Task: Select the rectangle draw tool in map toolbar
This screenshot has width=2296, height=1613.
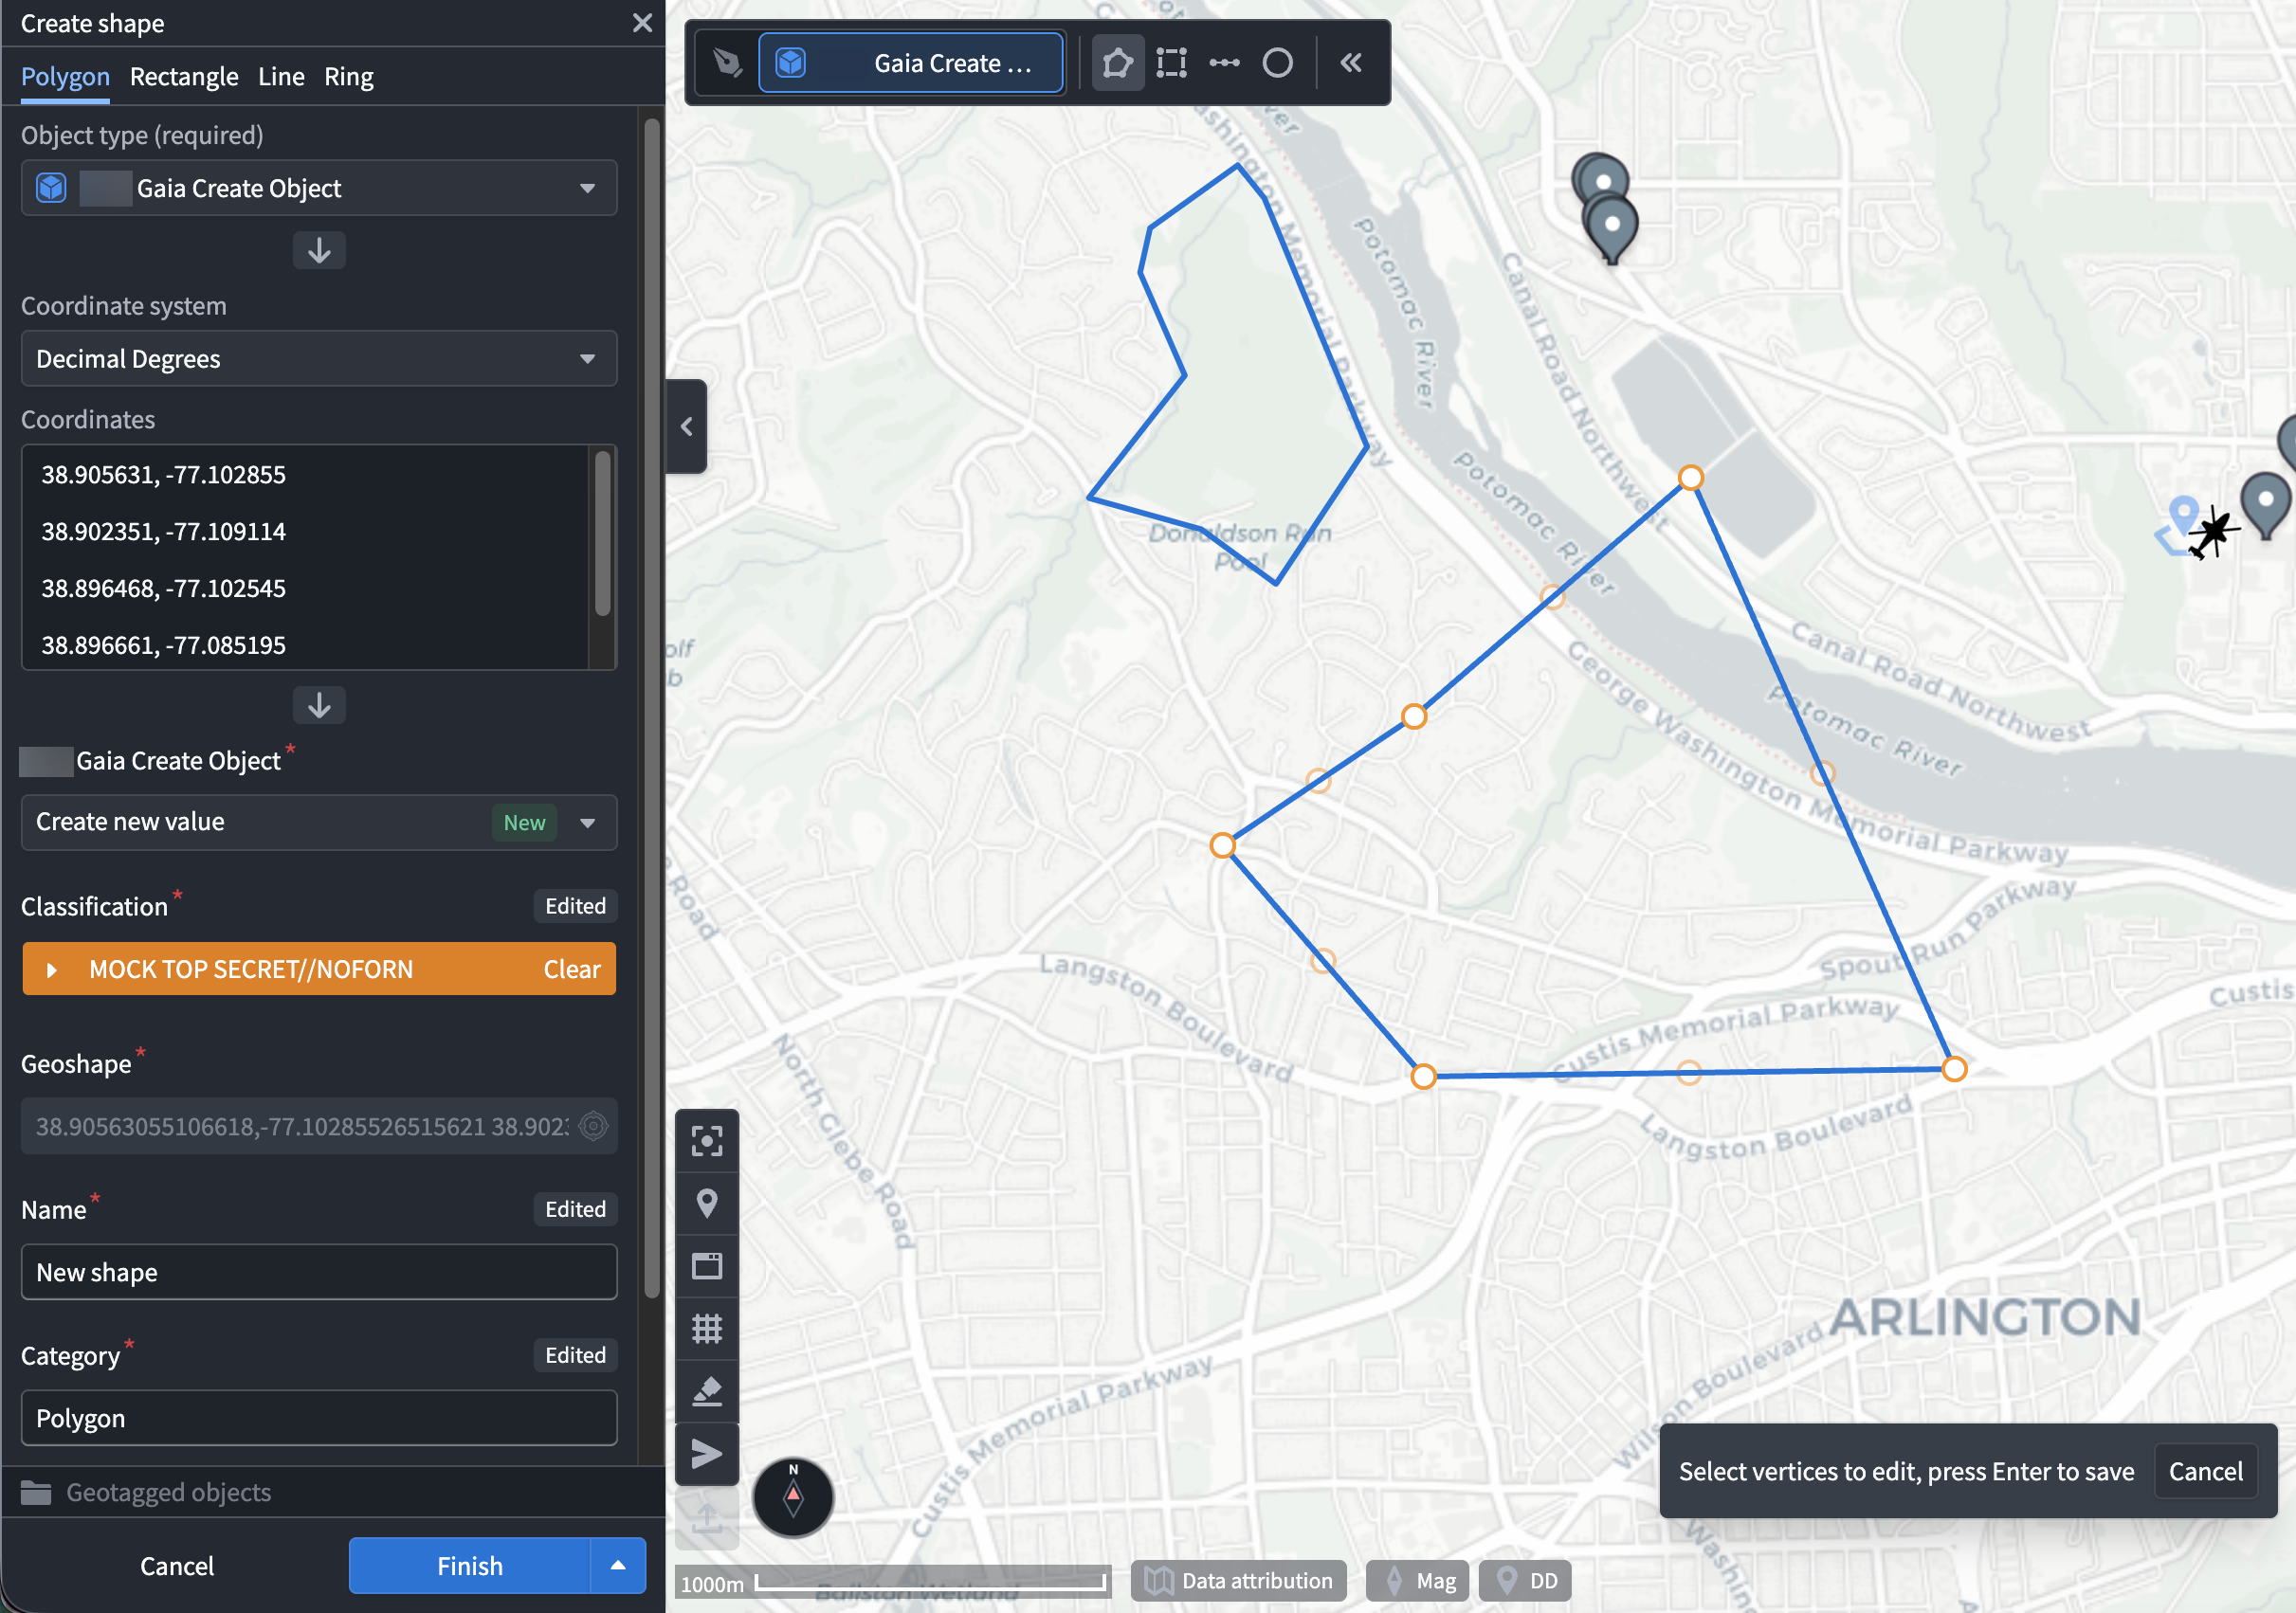Action: coord(1171,63)
